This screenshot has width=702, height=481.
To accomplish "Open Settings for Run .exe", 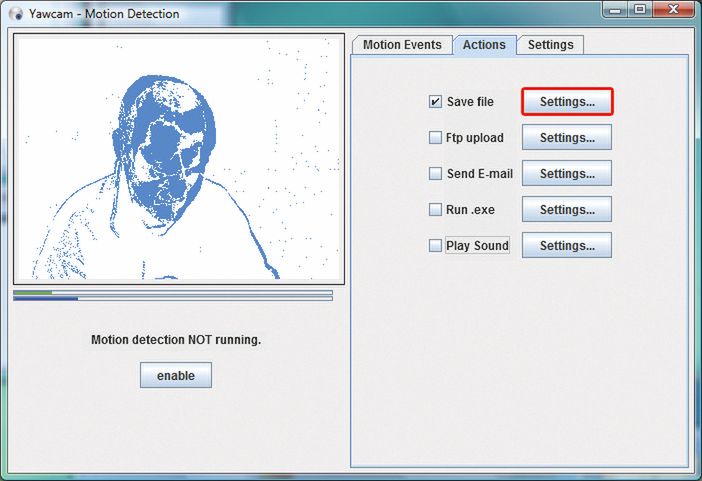I will pyautogui.click(x=567, y=210).
